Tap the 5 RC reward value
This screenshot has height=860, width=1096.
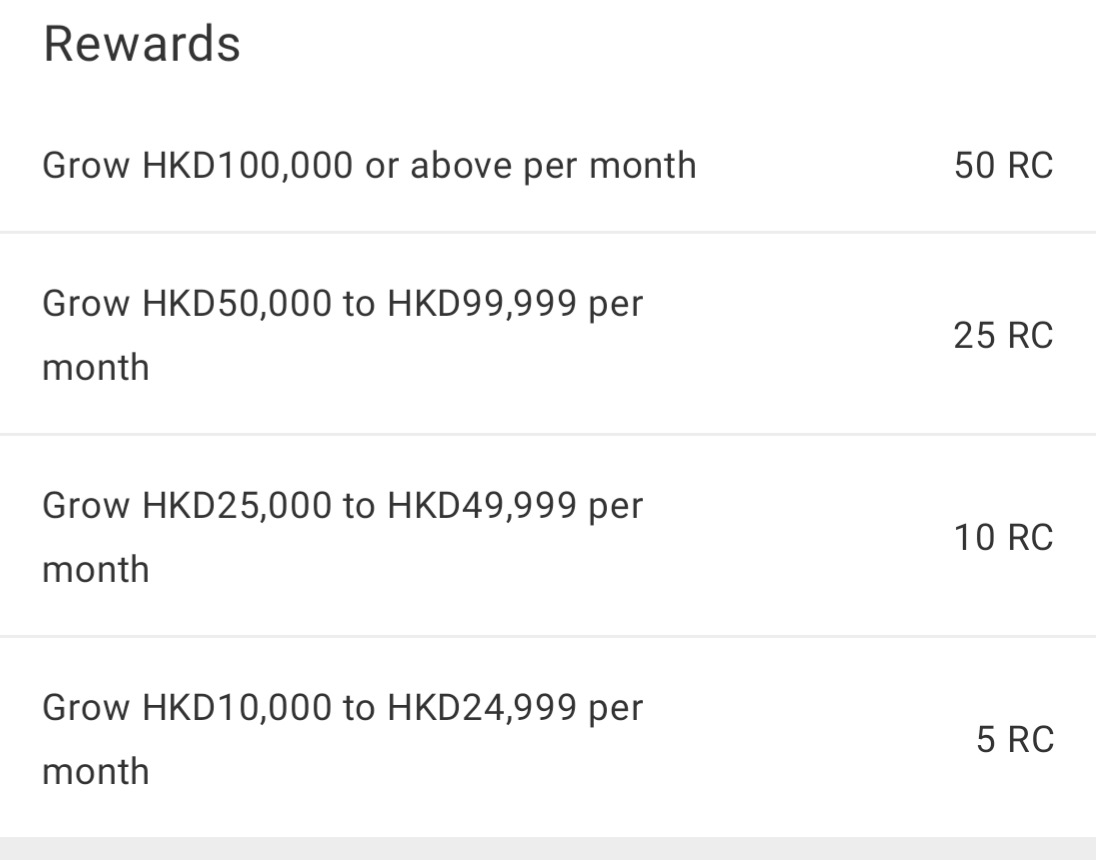point(1015,740)
